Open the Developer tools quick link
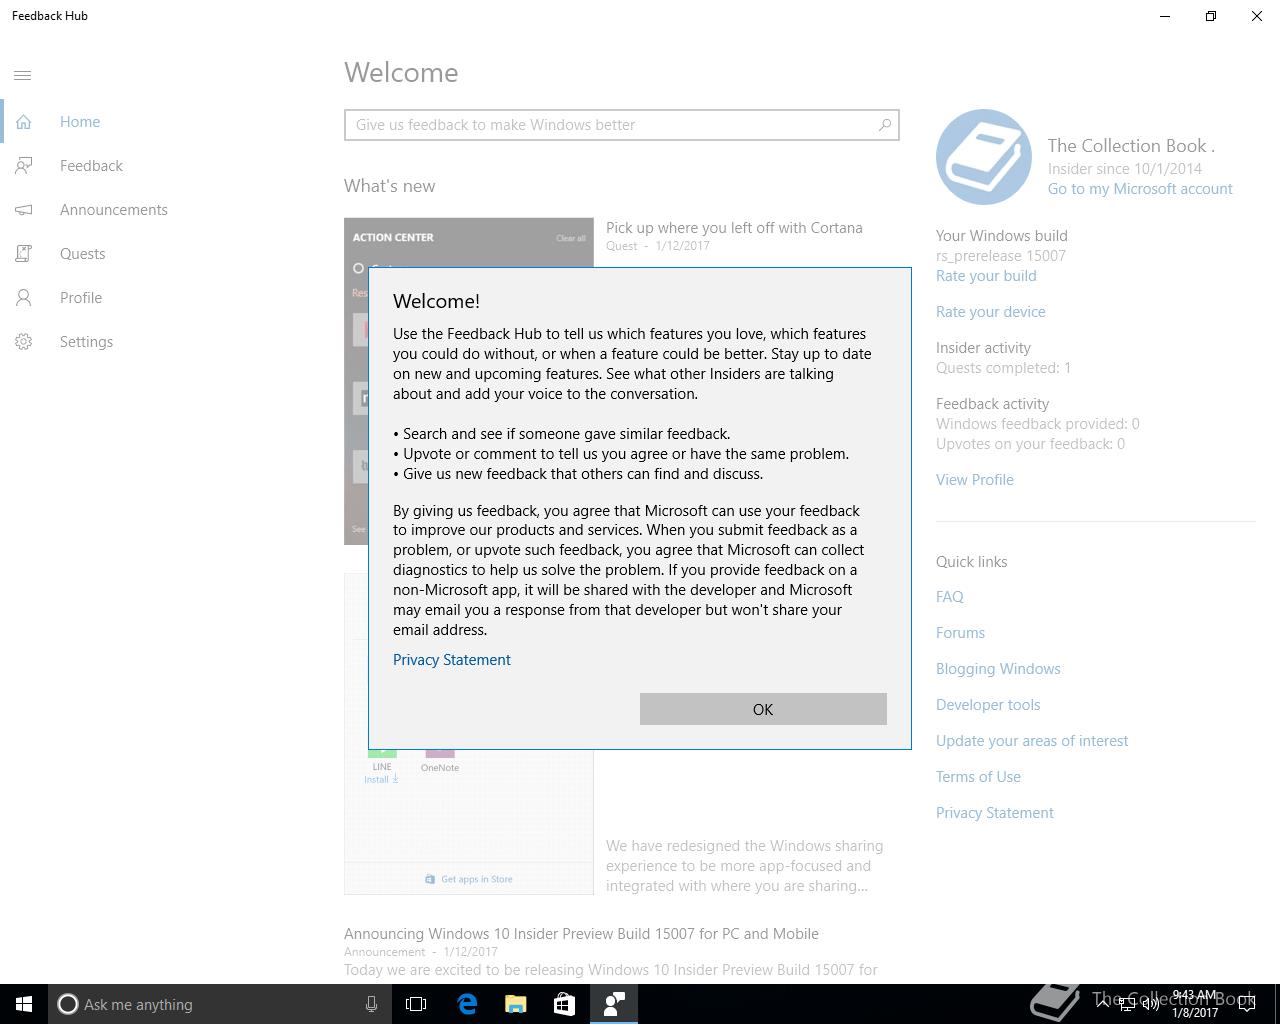This screenshot has height=1024, width=1280. click(x=988, y=705)
